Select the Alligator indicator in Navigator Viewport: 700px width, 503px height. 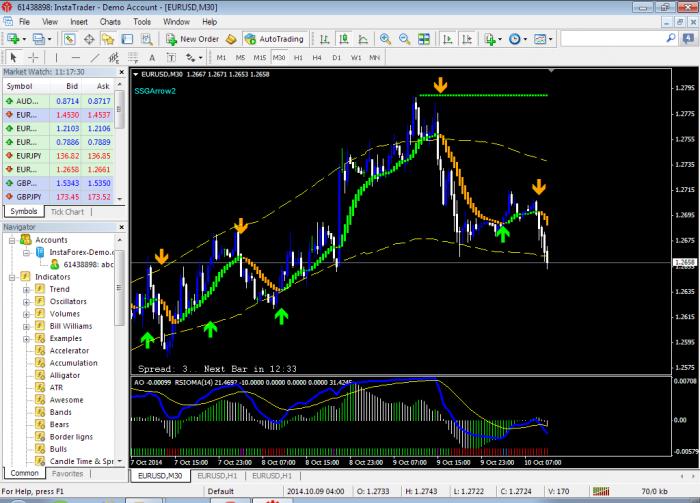[65, 375]
